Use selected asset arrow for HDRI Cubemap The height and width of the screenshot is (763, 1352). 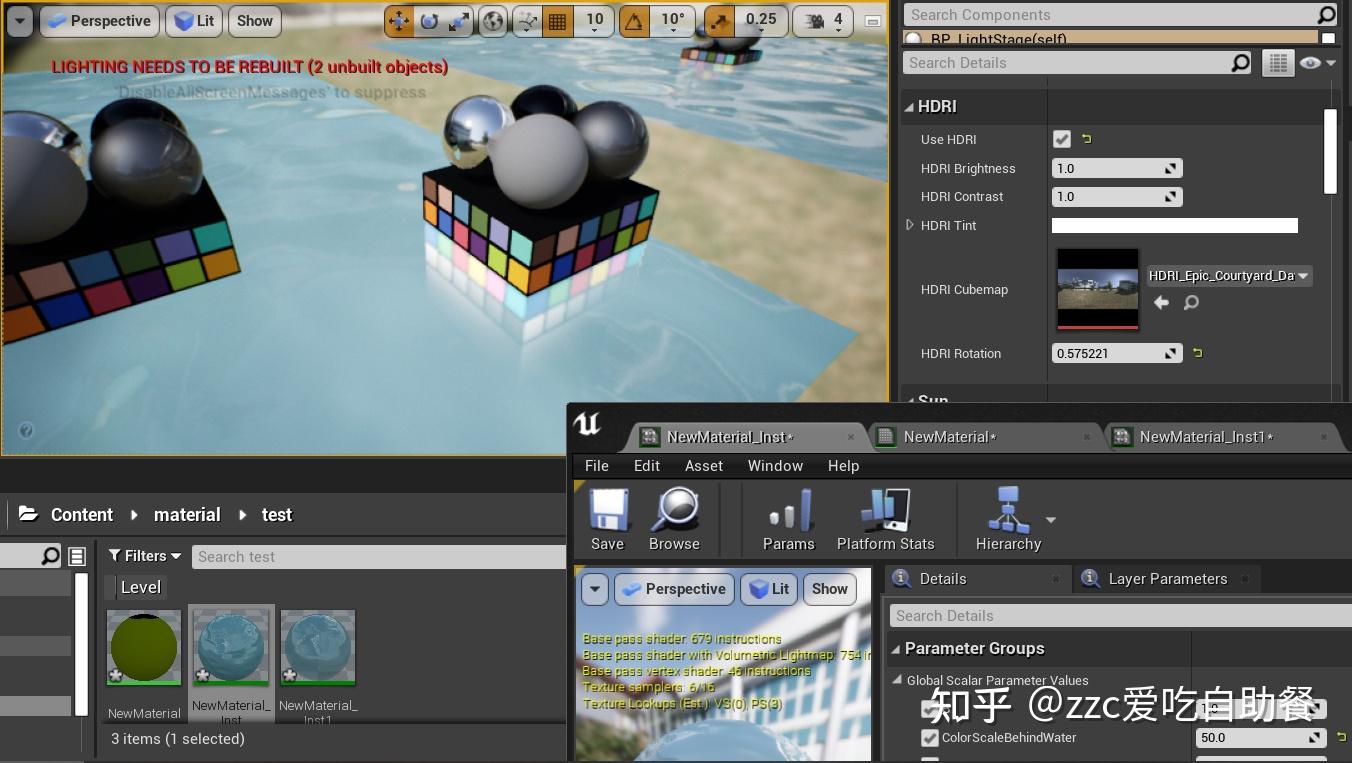(1161, 302)
